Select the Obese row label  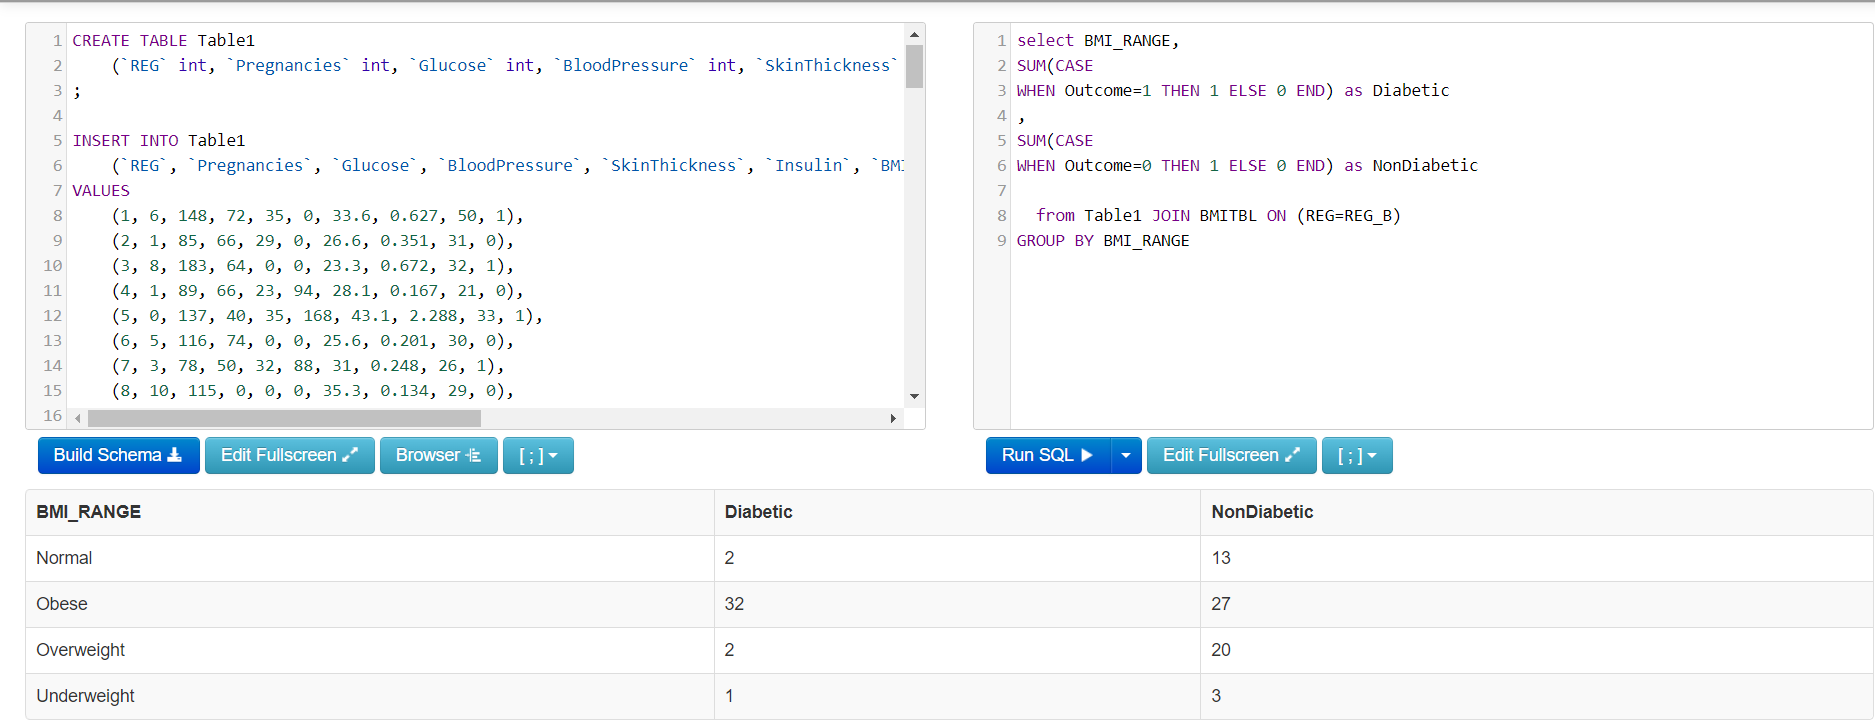[x=62, y=604]
